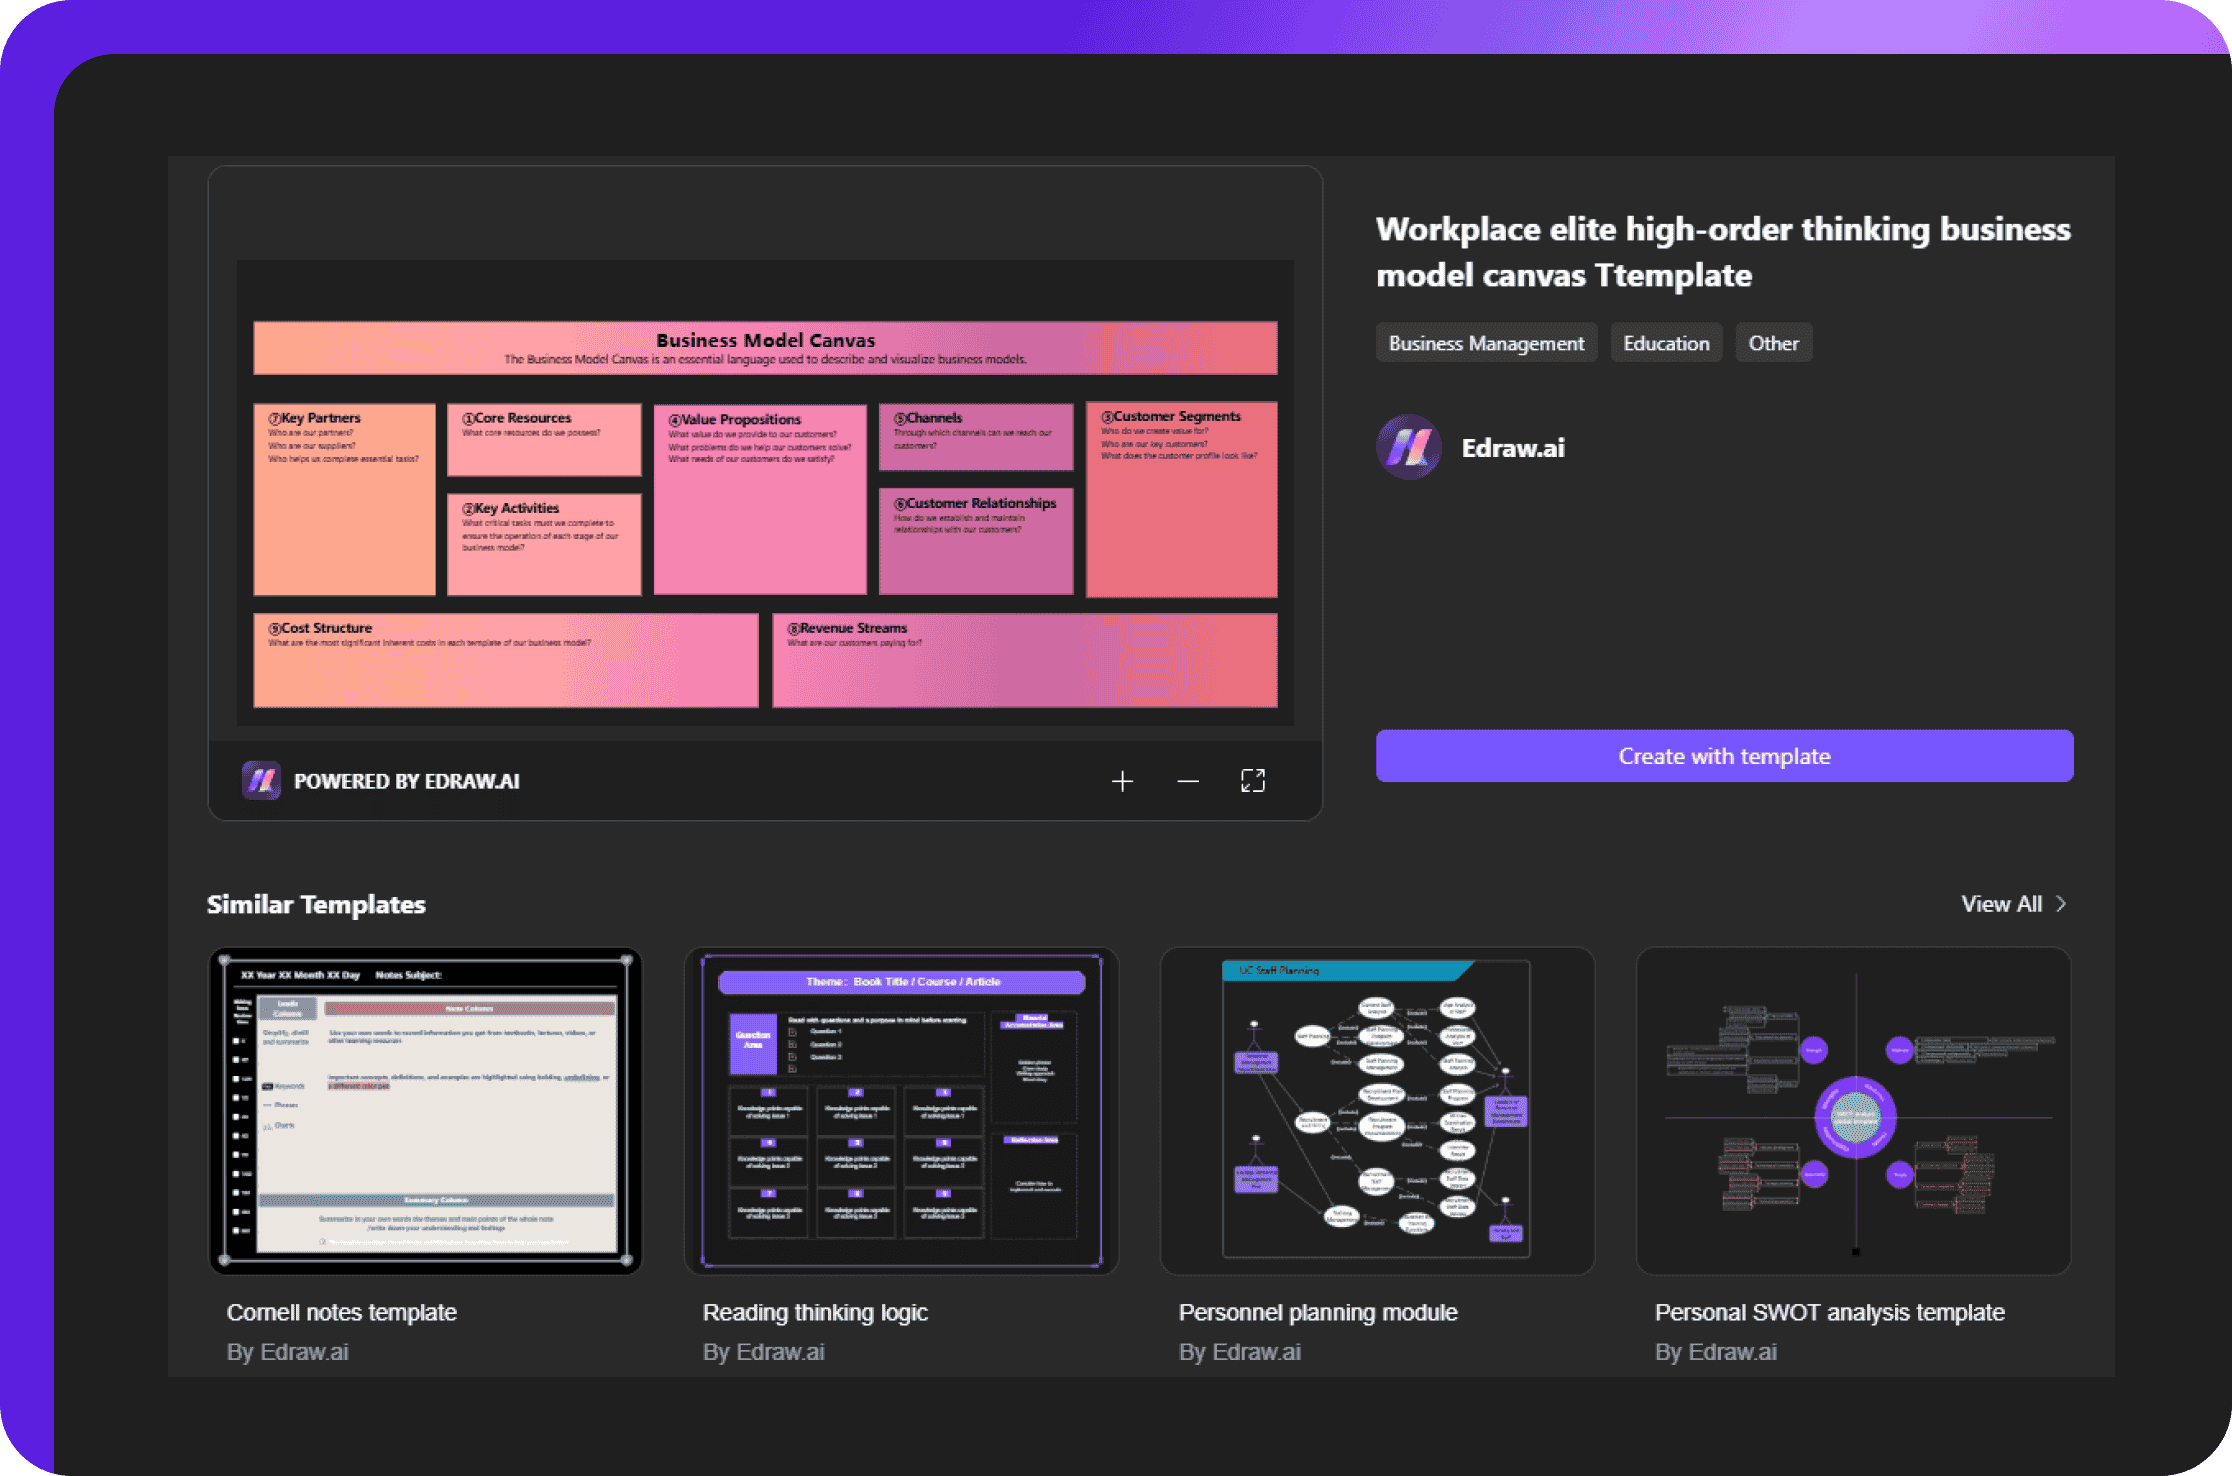The height and width of the screenshot is (1476, 2232).
Task: Click the Other category tag
Action: coord(1776,343)
